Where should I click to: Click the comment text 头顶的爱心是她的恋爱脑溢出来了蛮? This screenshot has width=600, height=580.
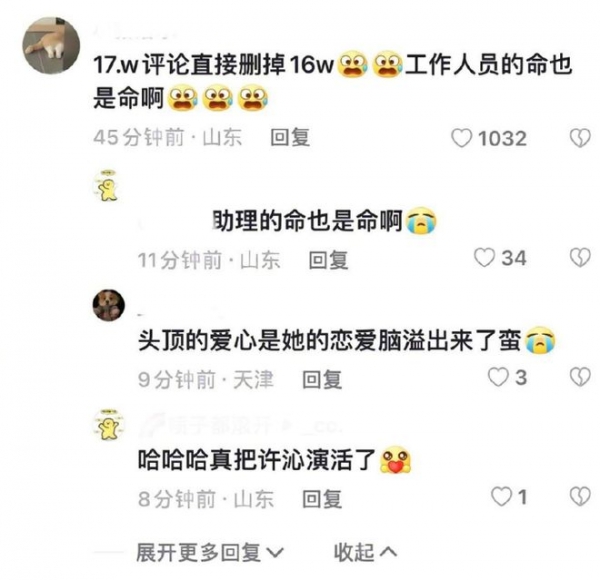click(x=329, y=340)
